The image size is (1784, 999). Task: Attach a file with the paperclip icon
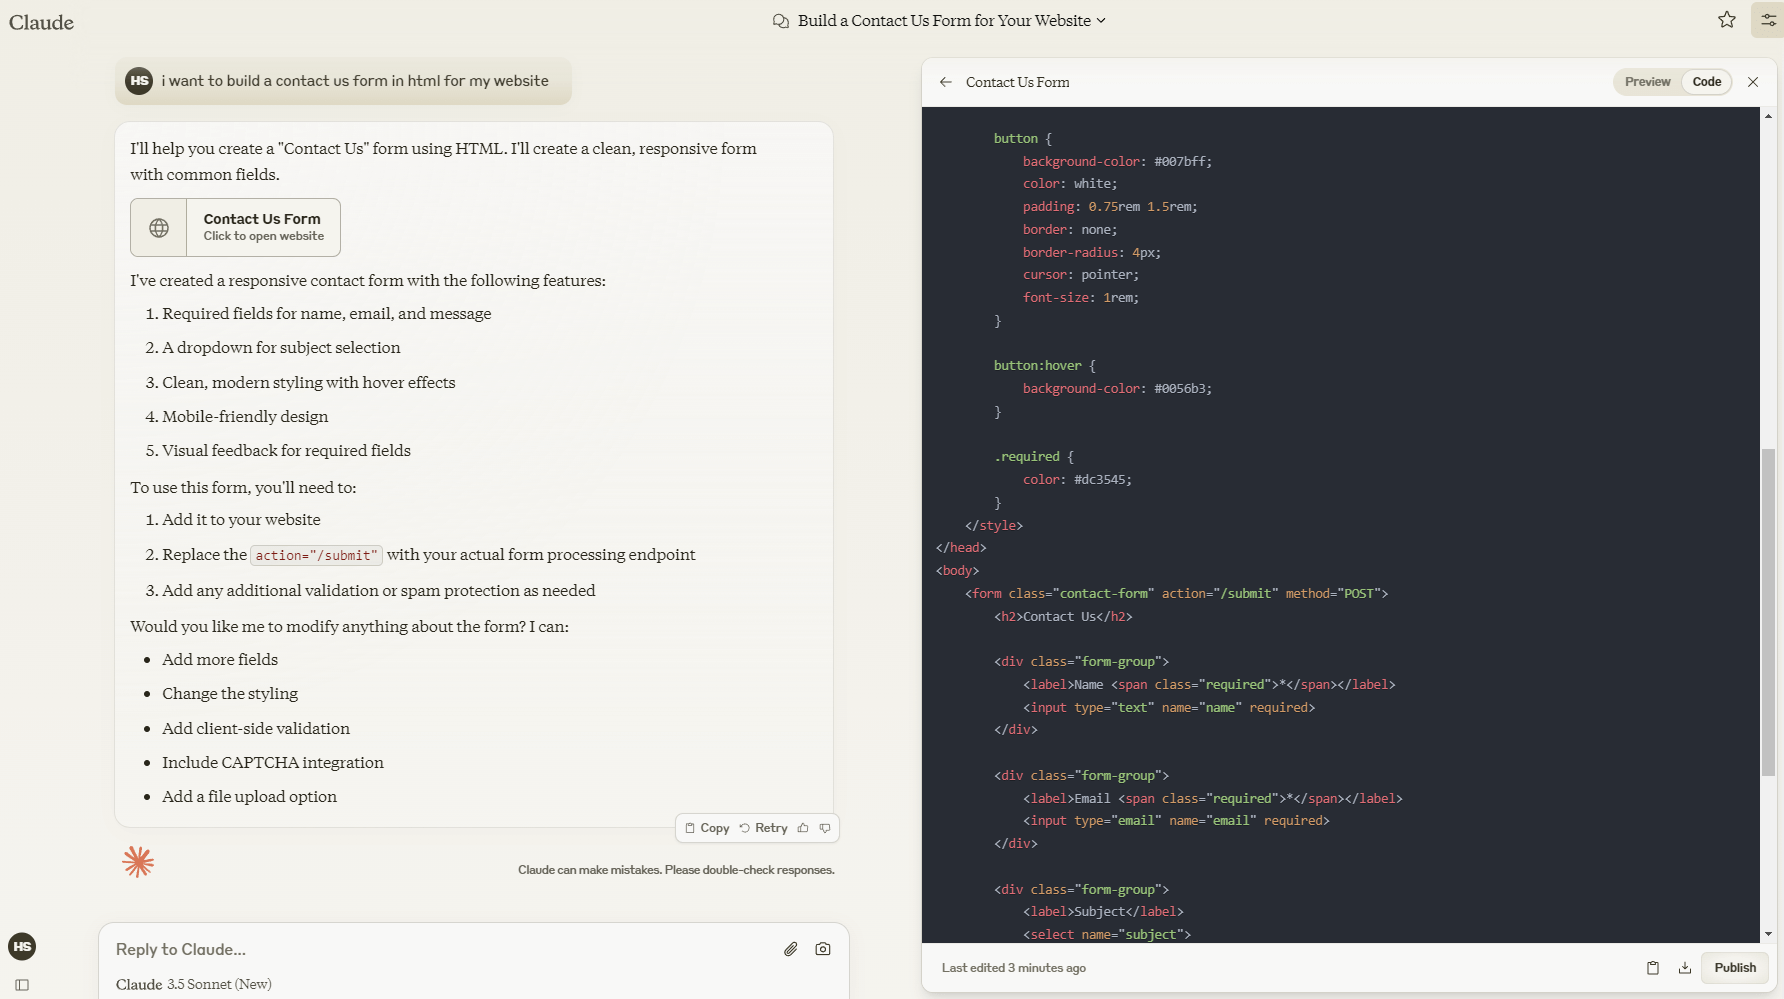pyautogui.click(x=790, y=949)
